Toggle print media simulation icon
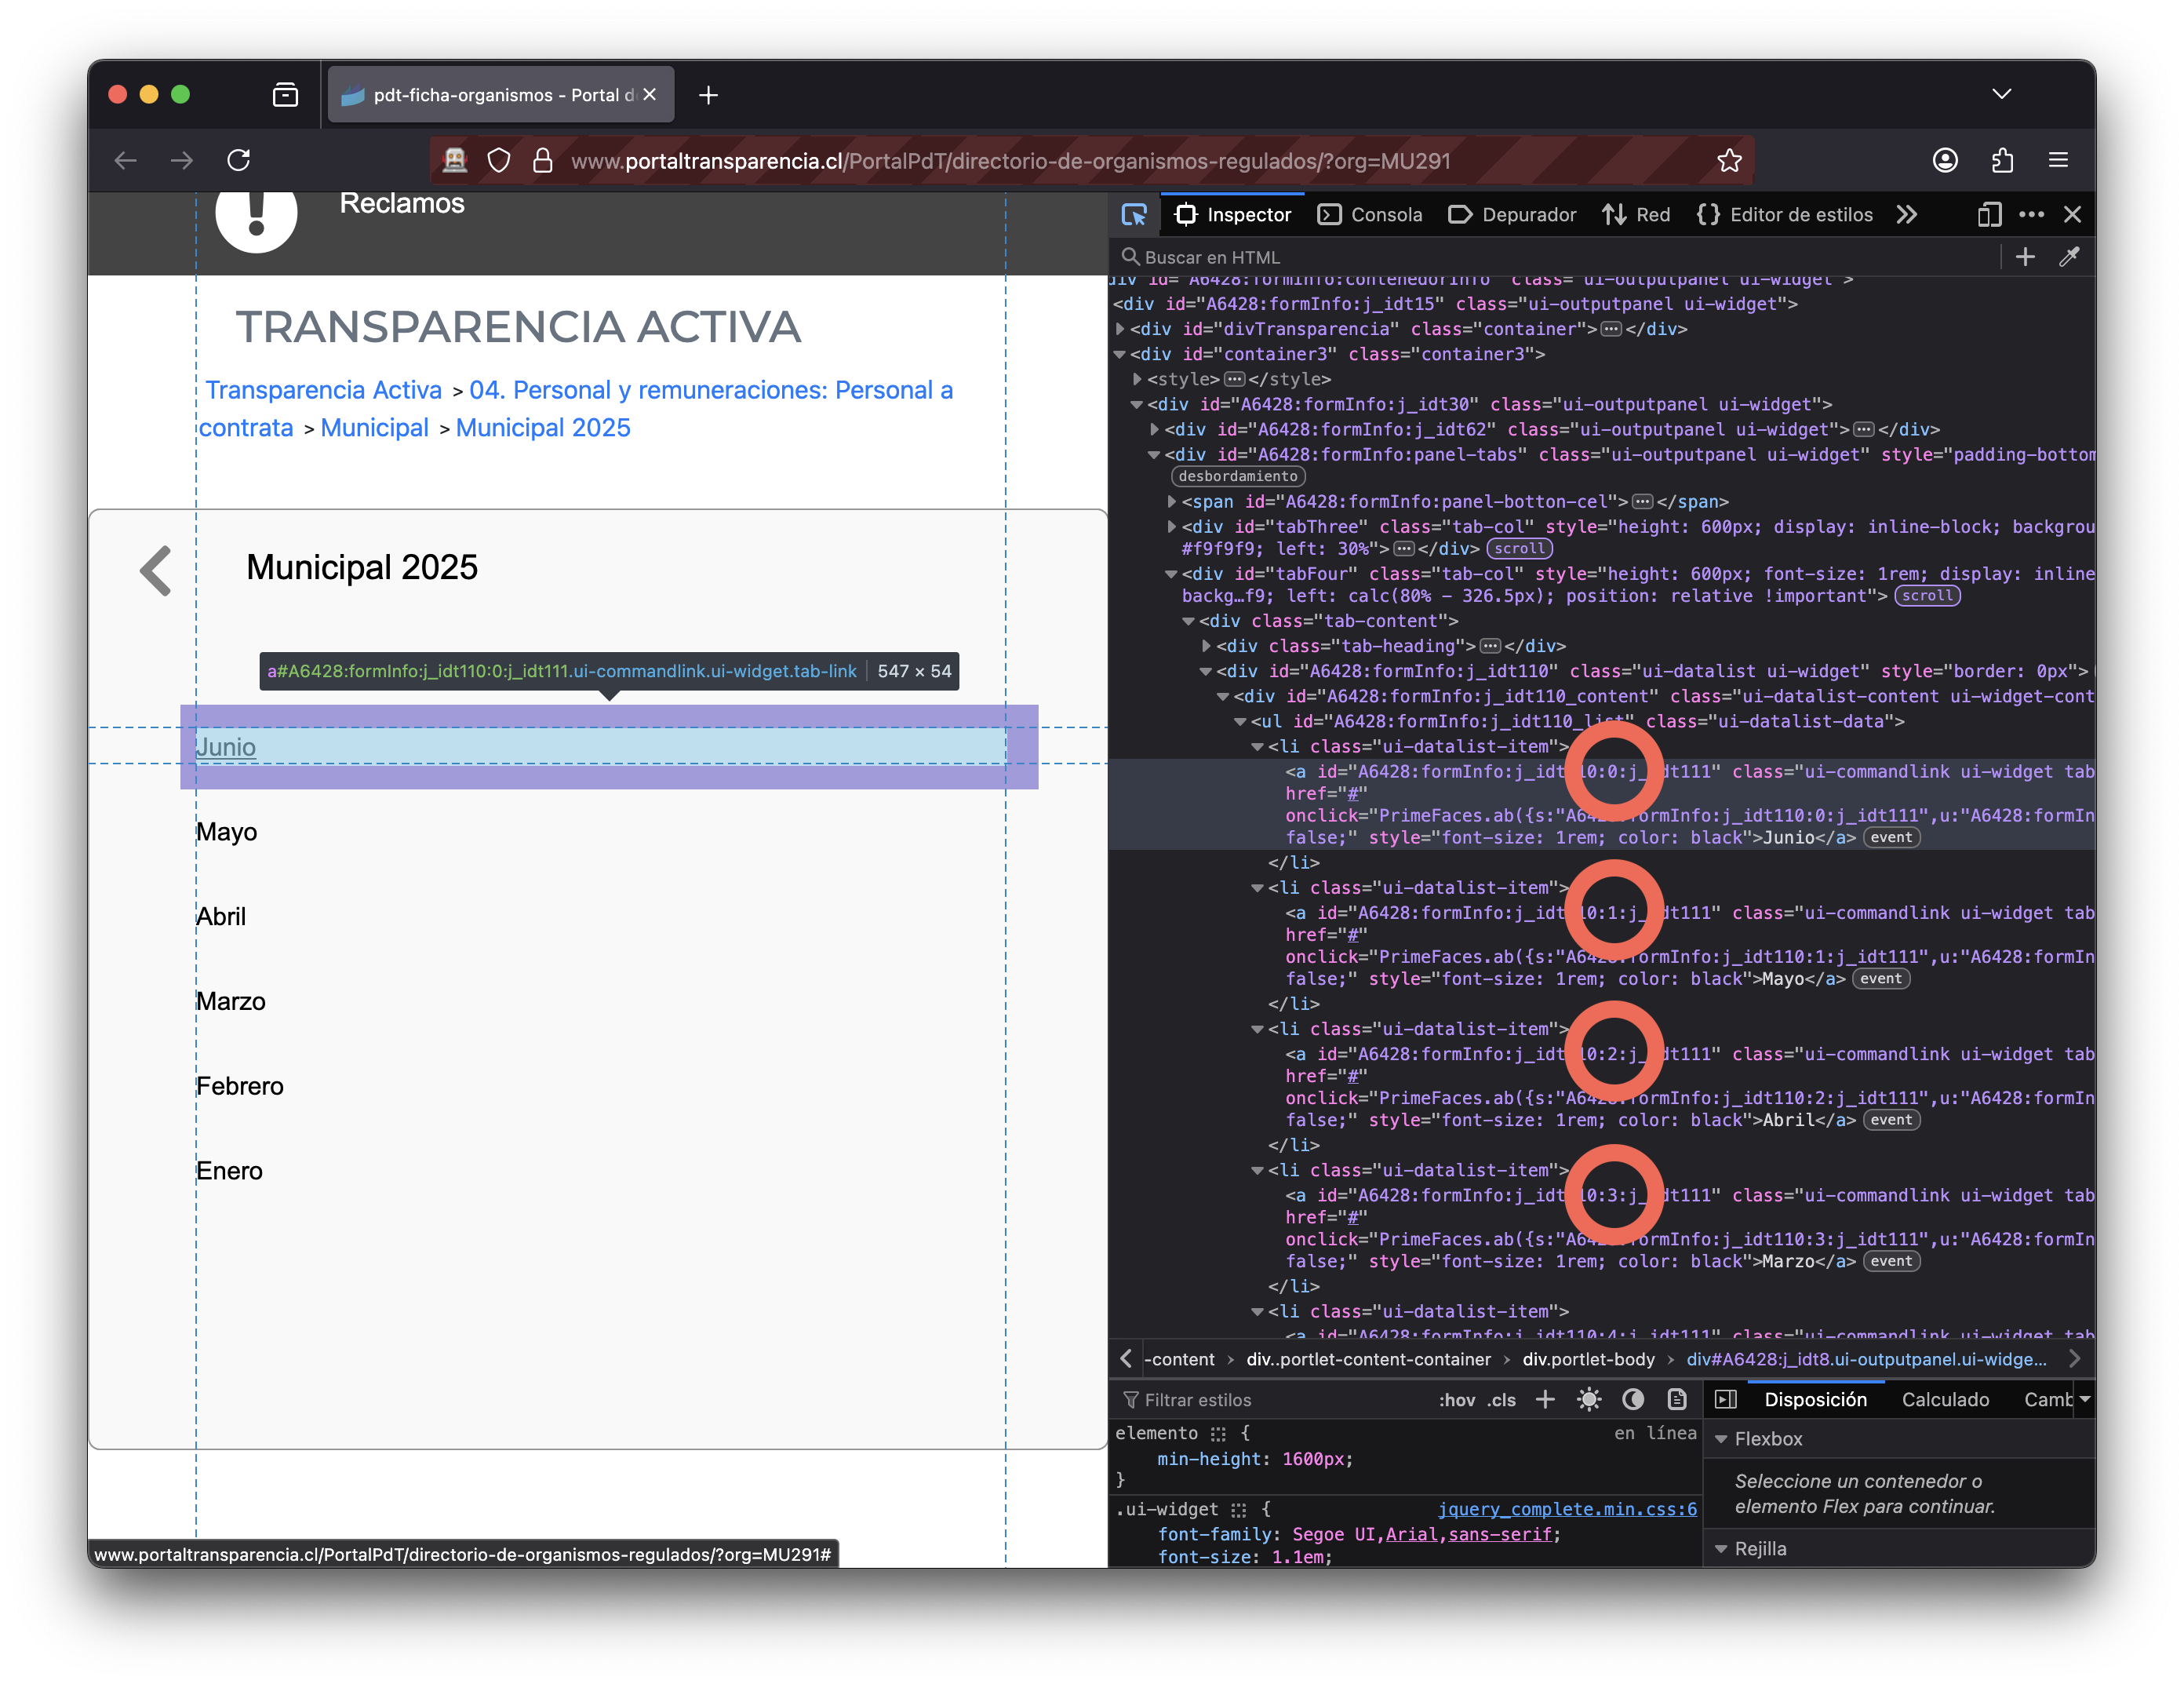The image size is (2184, 1684). point(1677,1400)
